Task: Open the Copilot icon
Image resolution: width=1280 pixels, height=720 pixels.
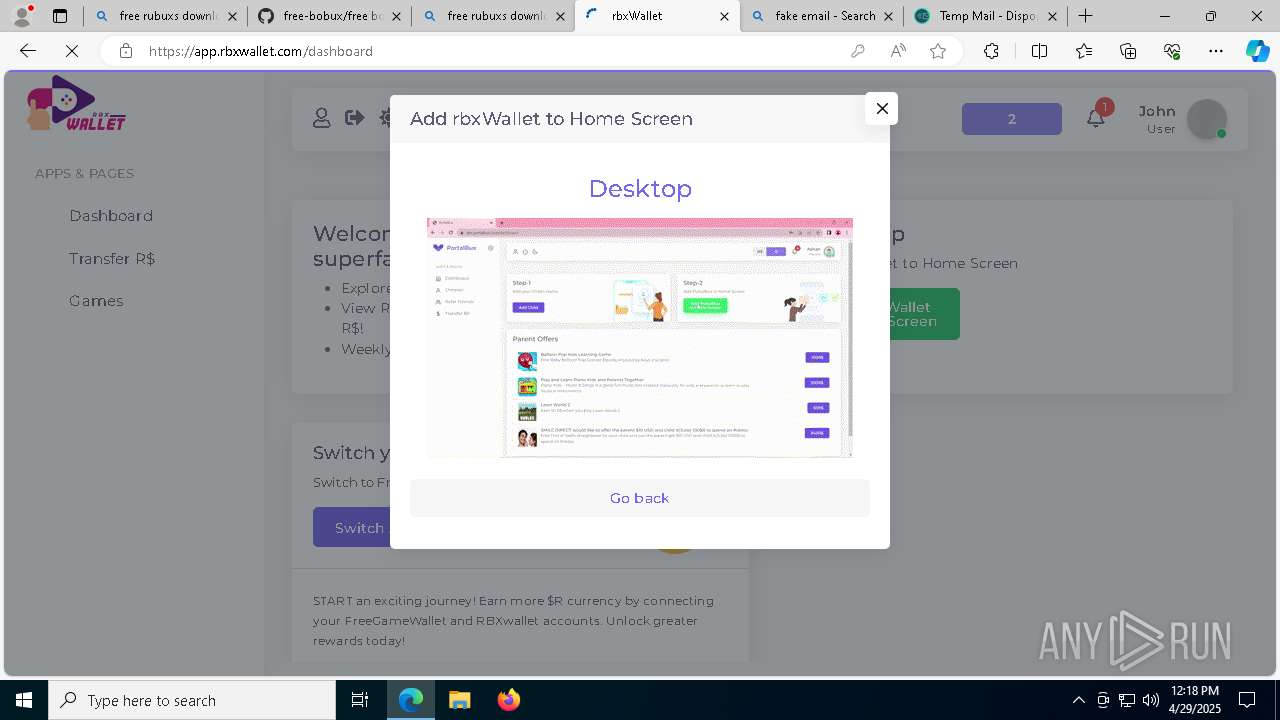Action: tap(1257, 51)
